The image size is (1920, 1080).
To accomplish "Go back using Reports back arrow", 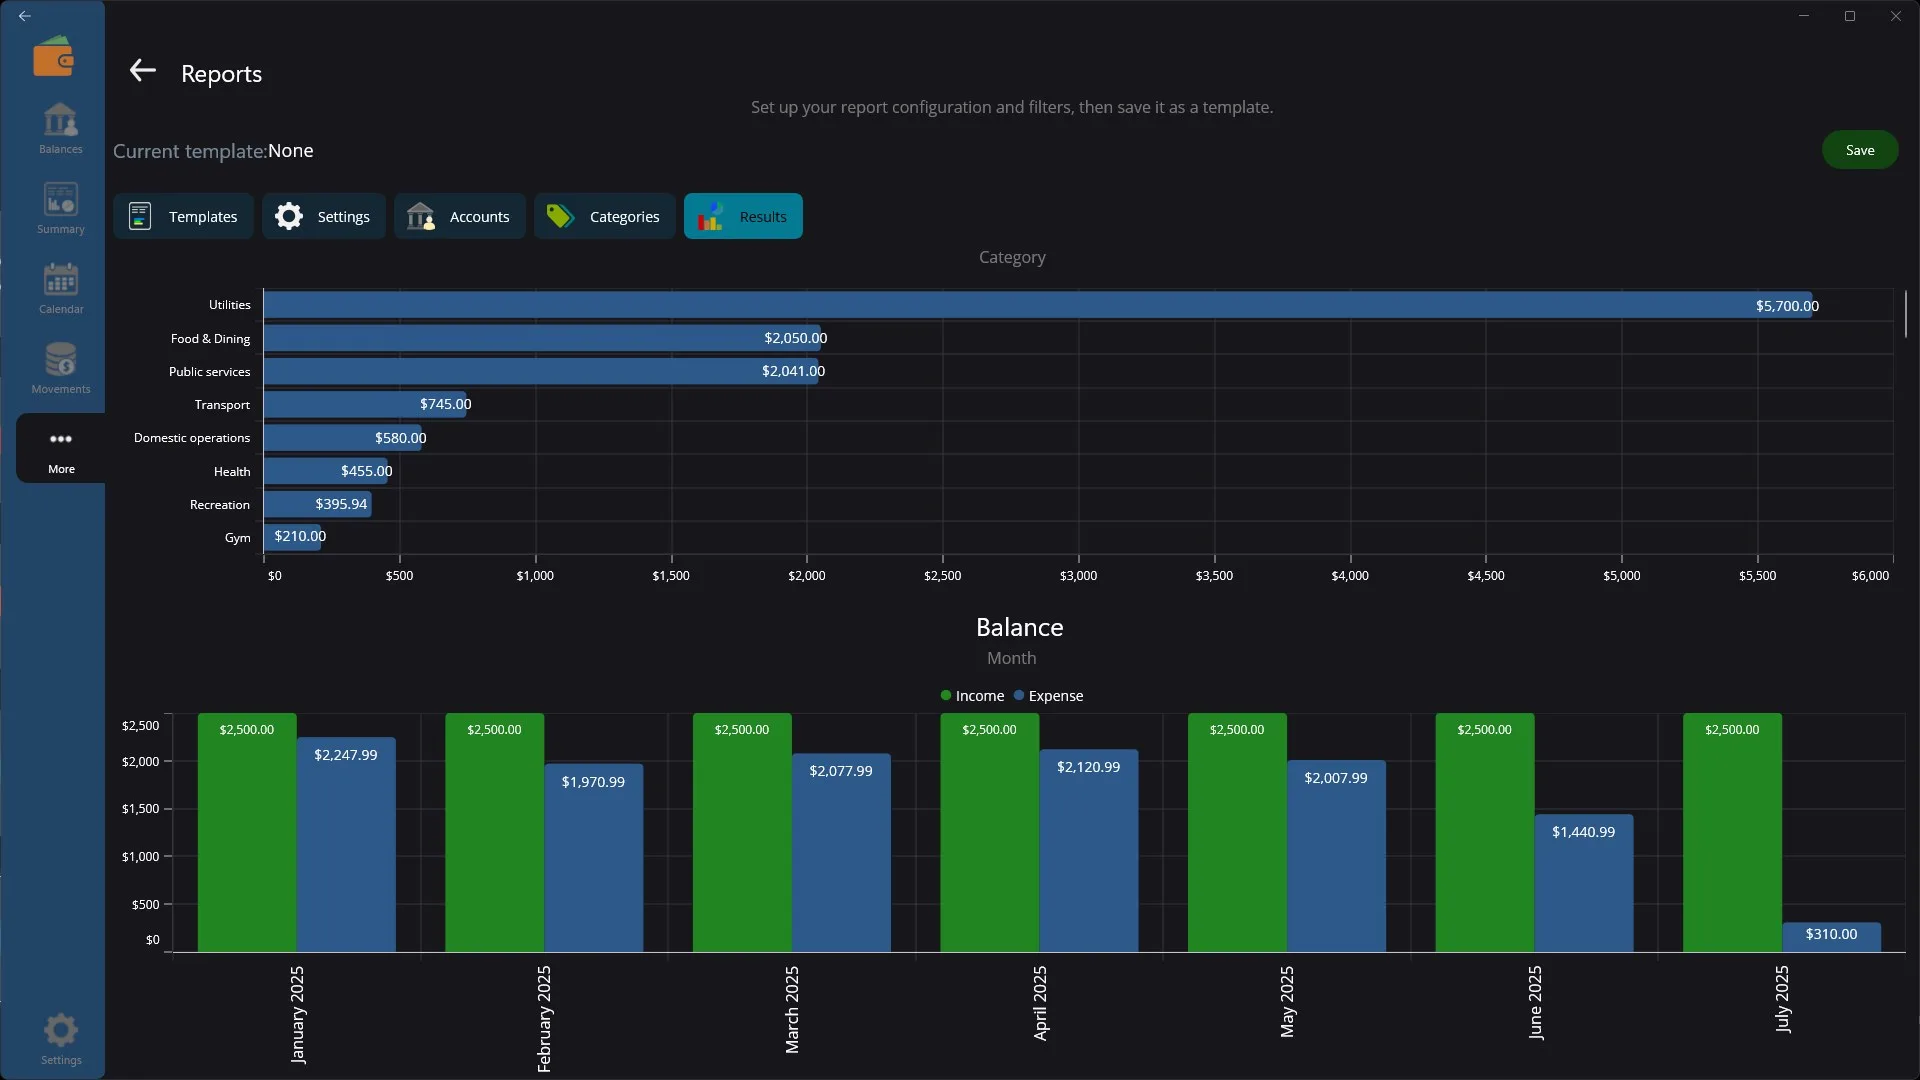I will [x=142, y=70].
